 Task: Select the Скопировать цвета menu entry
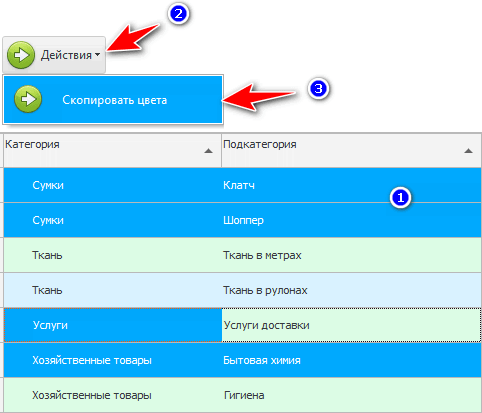pyautogui.click(x=113, y=100)
